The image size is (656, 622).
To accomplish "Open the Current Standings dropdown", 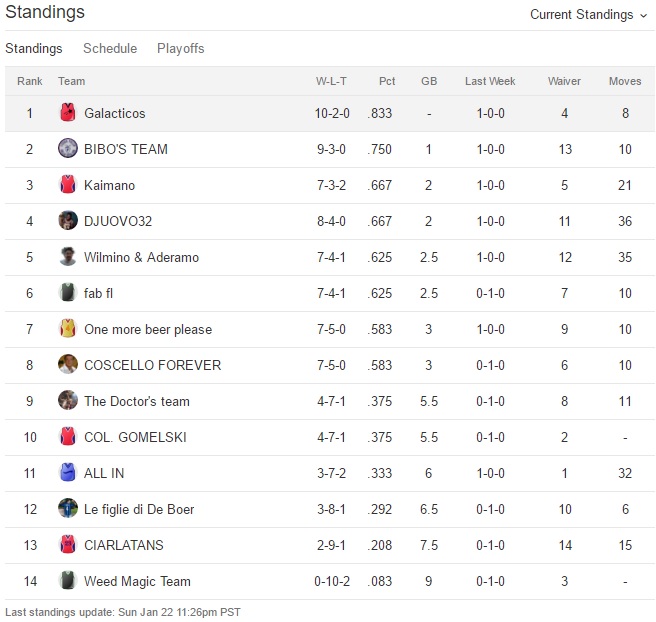I will (x=588, y=14).
